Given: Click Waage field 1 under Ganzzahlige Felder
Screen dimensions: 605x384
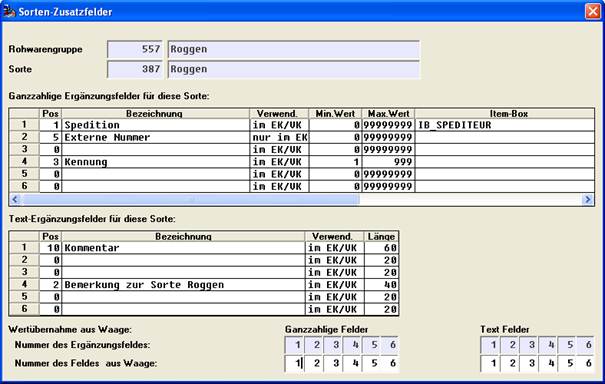Looking at the screenshot, I should [x=294, y=363].
